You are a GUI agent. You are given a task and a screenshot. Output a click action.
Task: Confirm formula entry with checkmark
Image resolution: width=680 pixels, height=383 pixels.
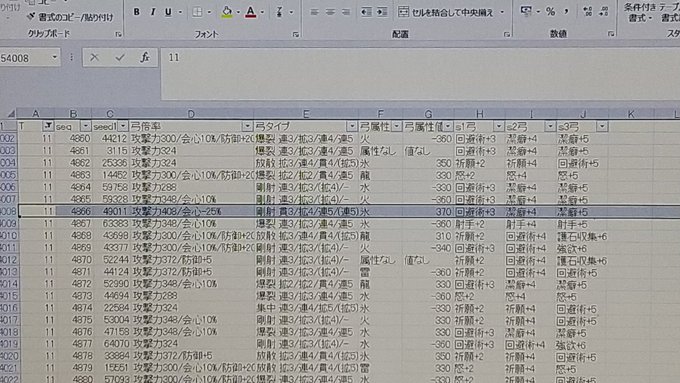(x=120, y=57)
